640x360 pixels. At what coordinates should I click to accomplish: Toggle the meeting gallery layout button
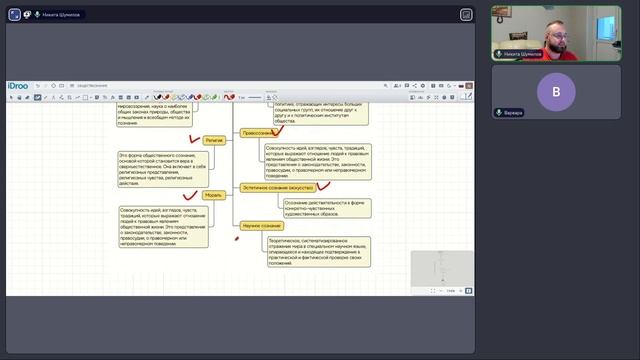click(466, 15)
